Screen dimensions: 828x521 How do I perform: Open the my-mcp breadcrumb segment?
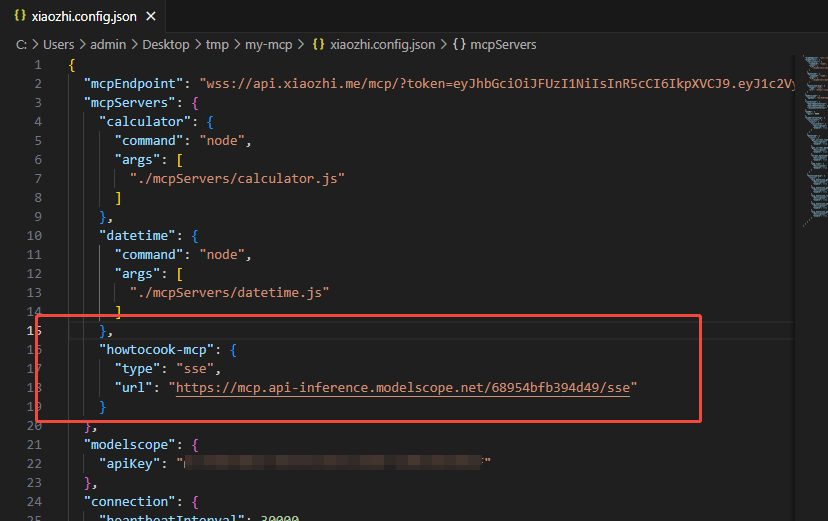click(x=269, y=45)
